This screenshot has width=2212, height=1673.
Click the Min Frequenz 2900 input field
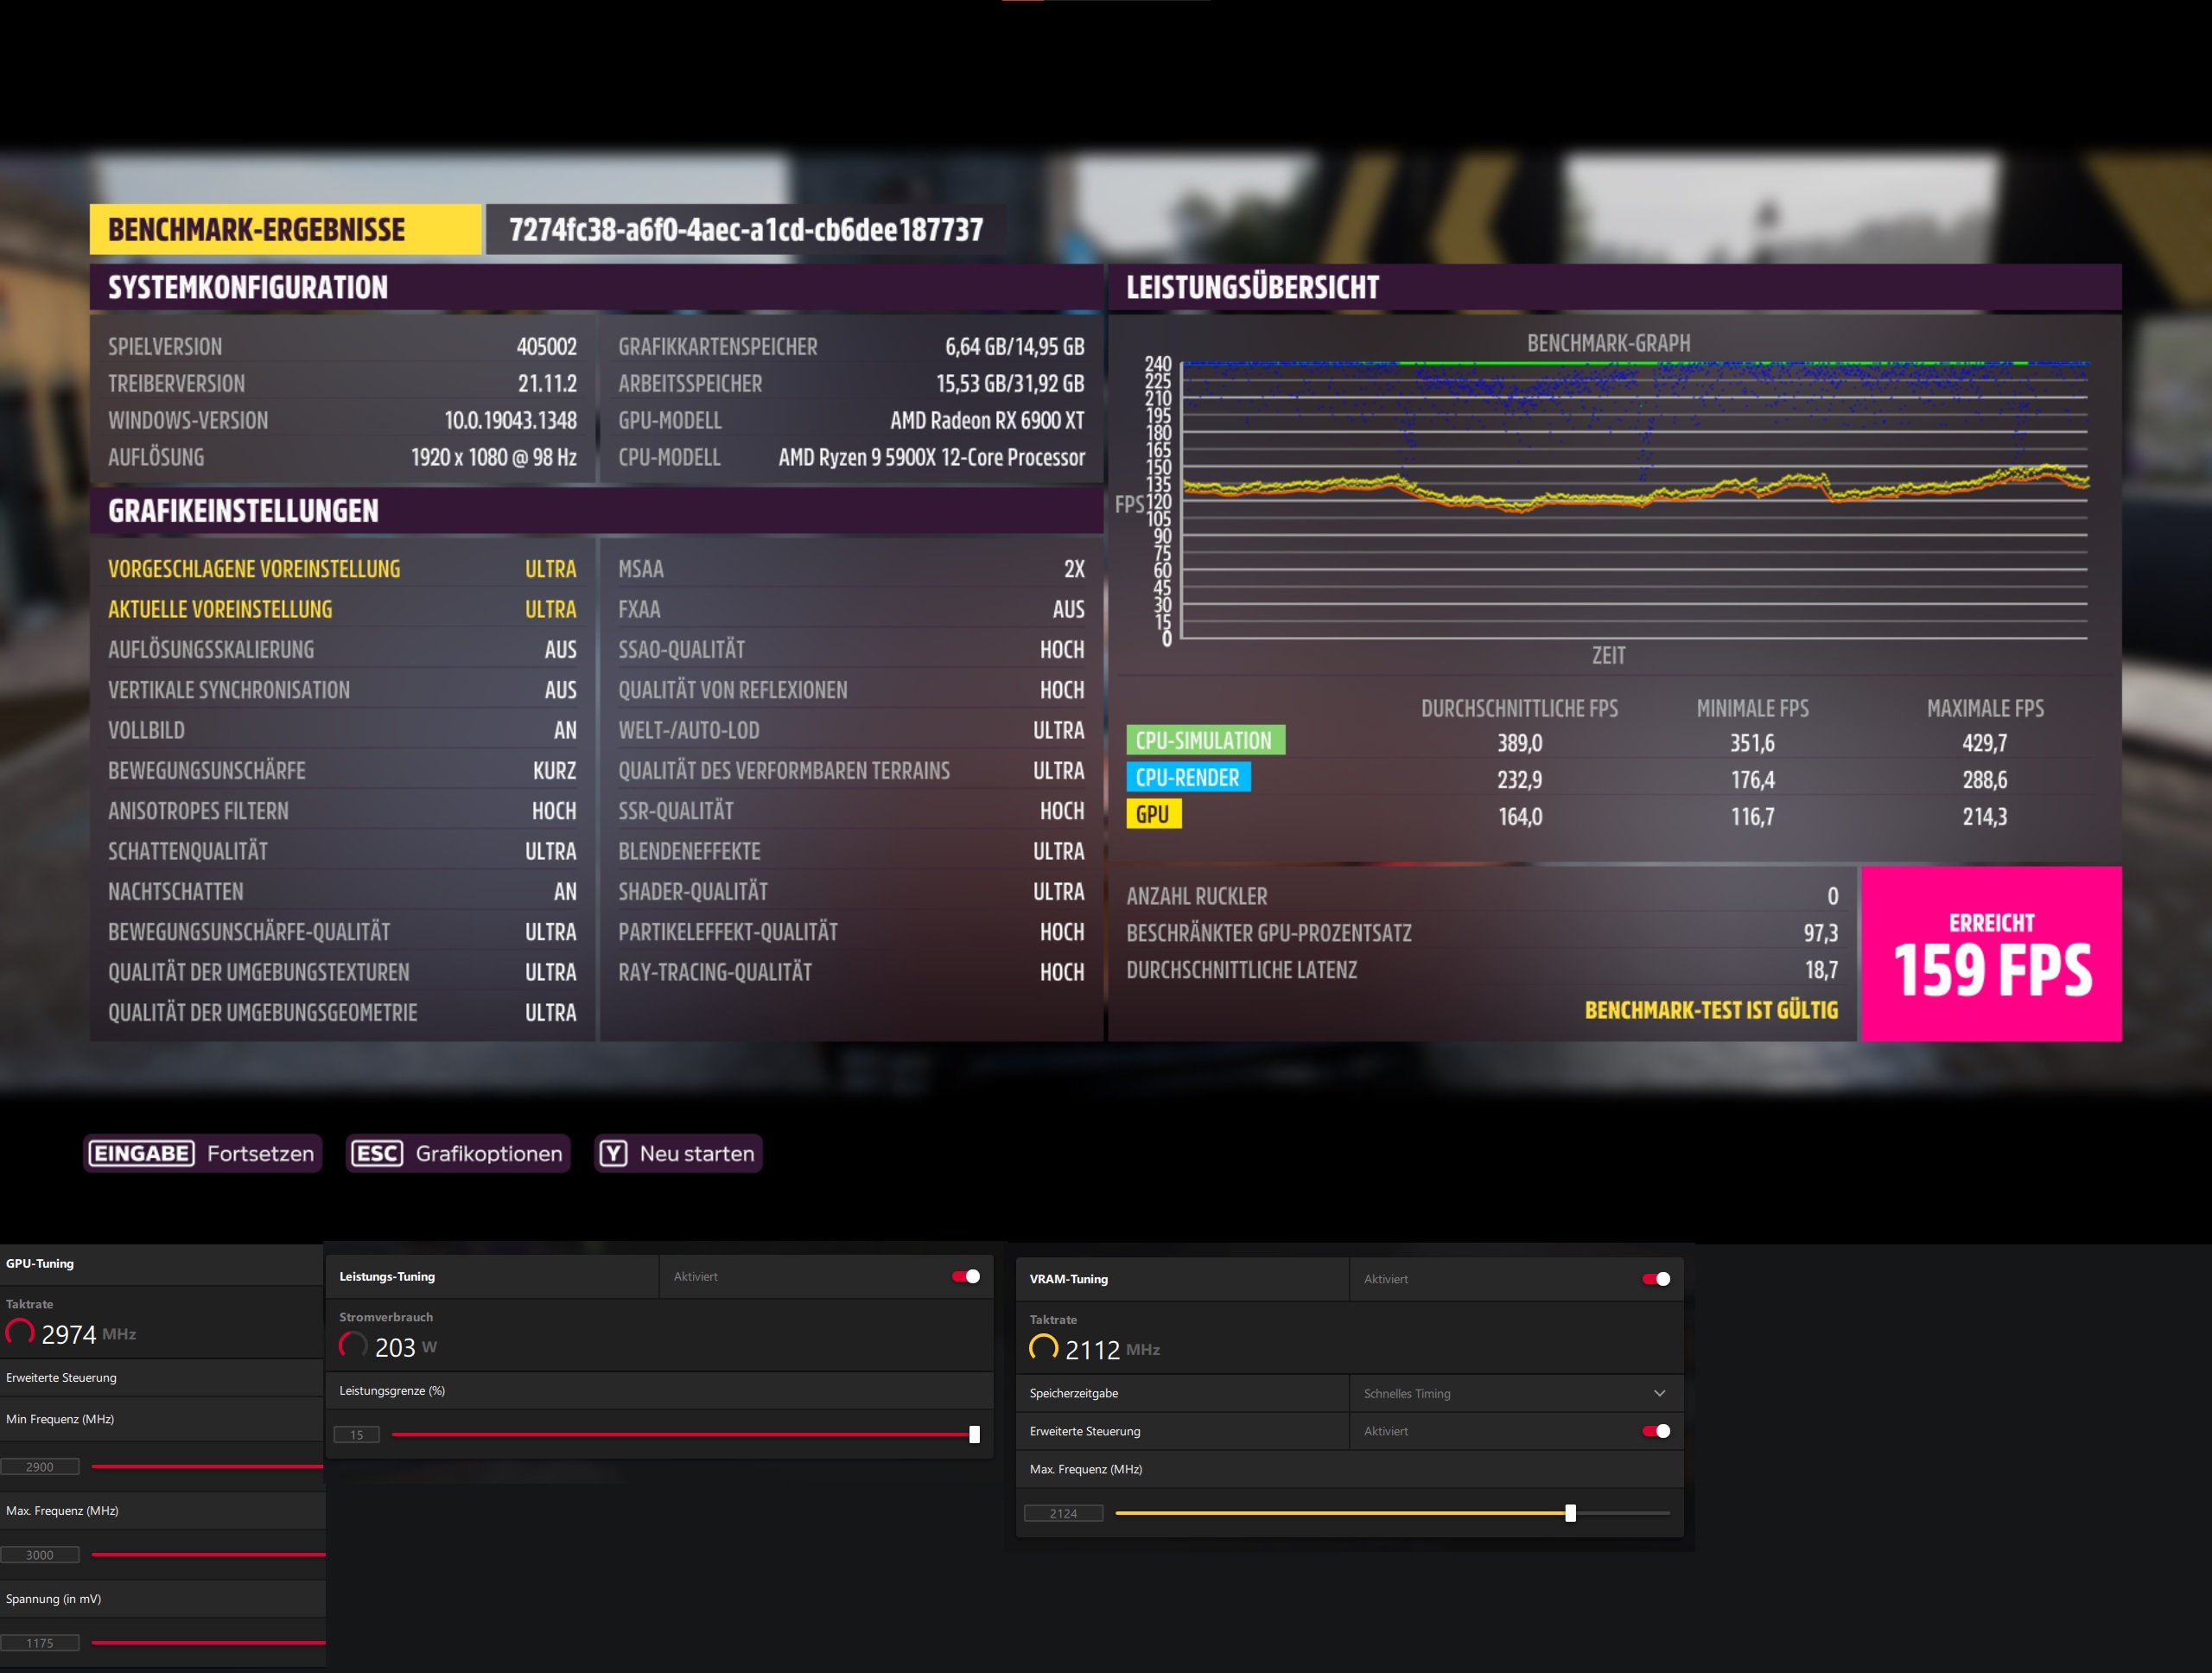click(x=40, y=1467)
